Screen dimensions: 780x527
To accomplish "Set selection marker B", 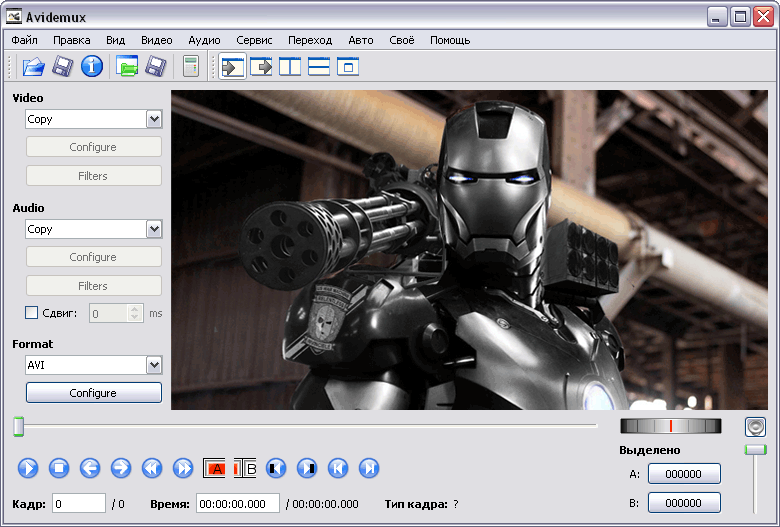I will click(248, 467).
